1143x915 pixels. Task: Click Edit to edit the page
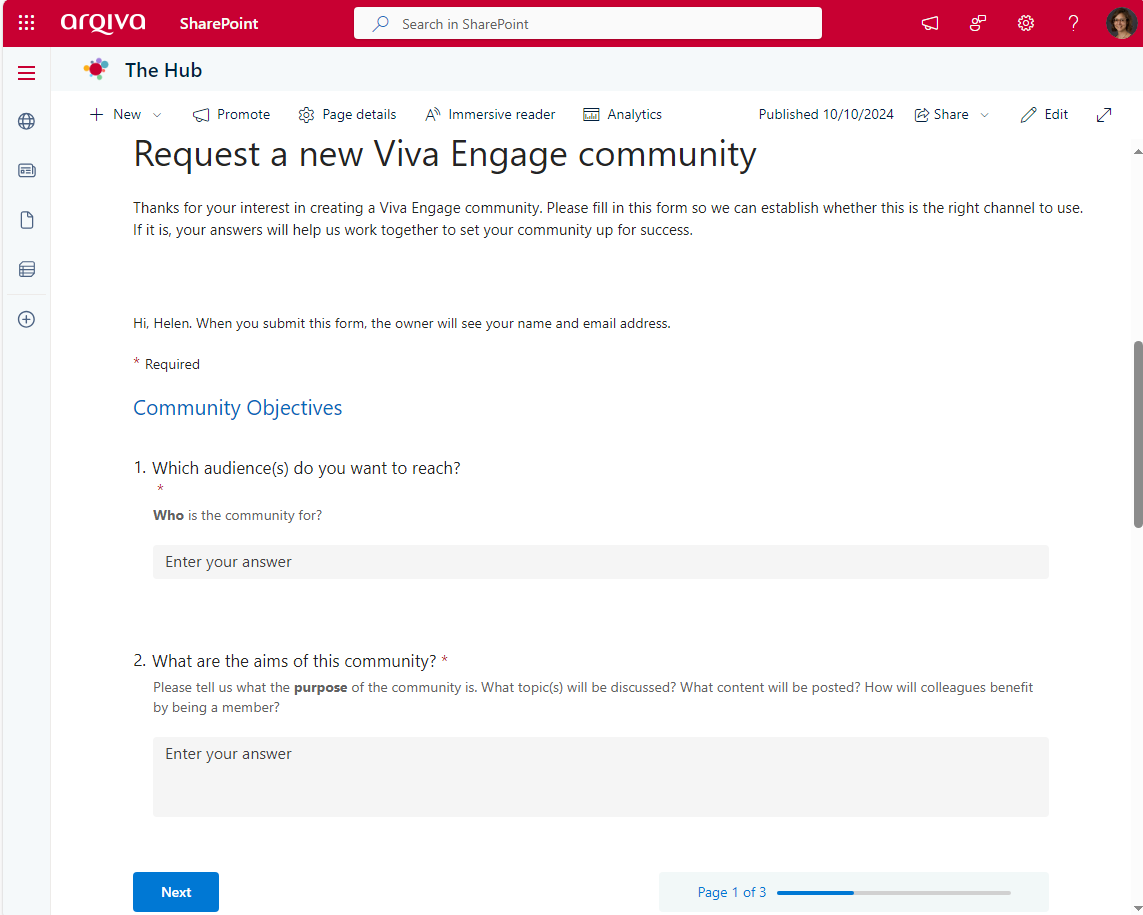[x=1044, y=114]
